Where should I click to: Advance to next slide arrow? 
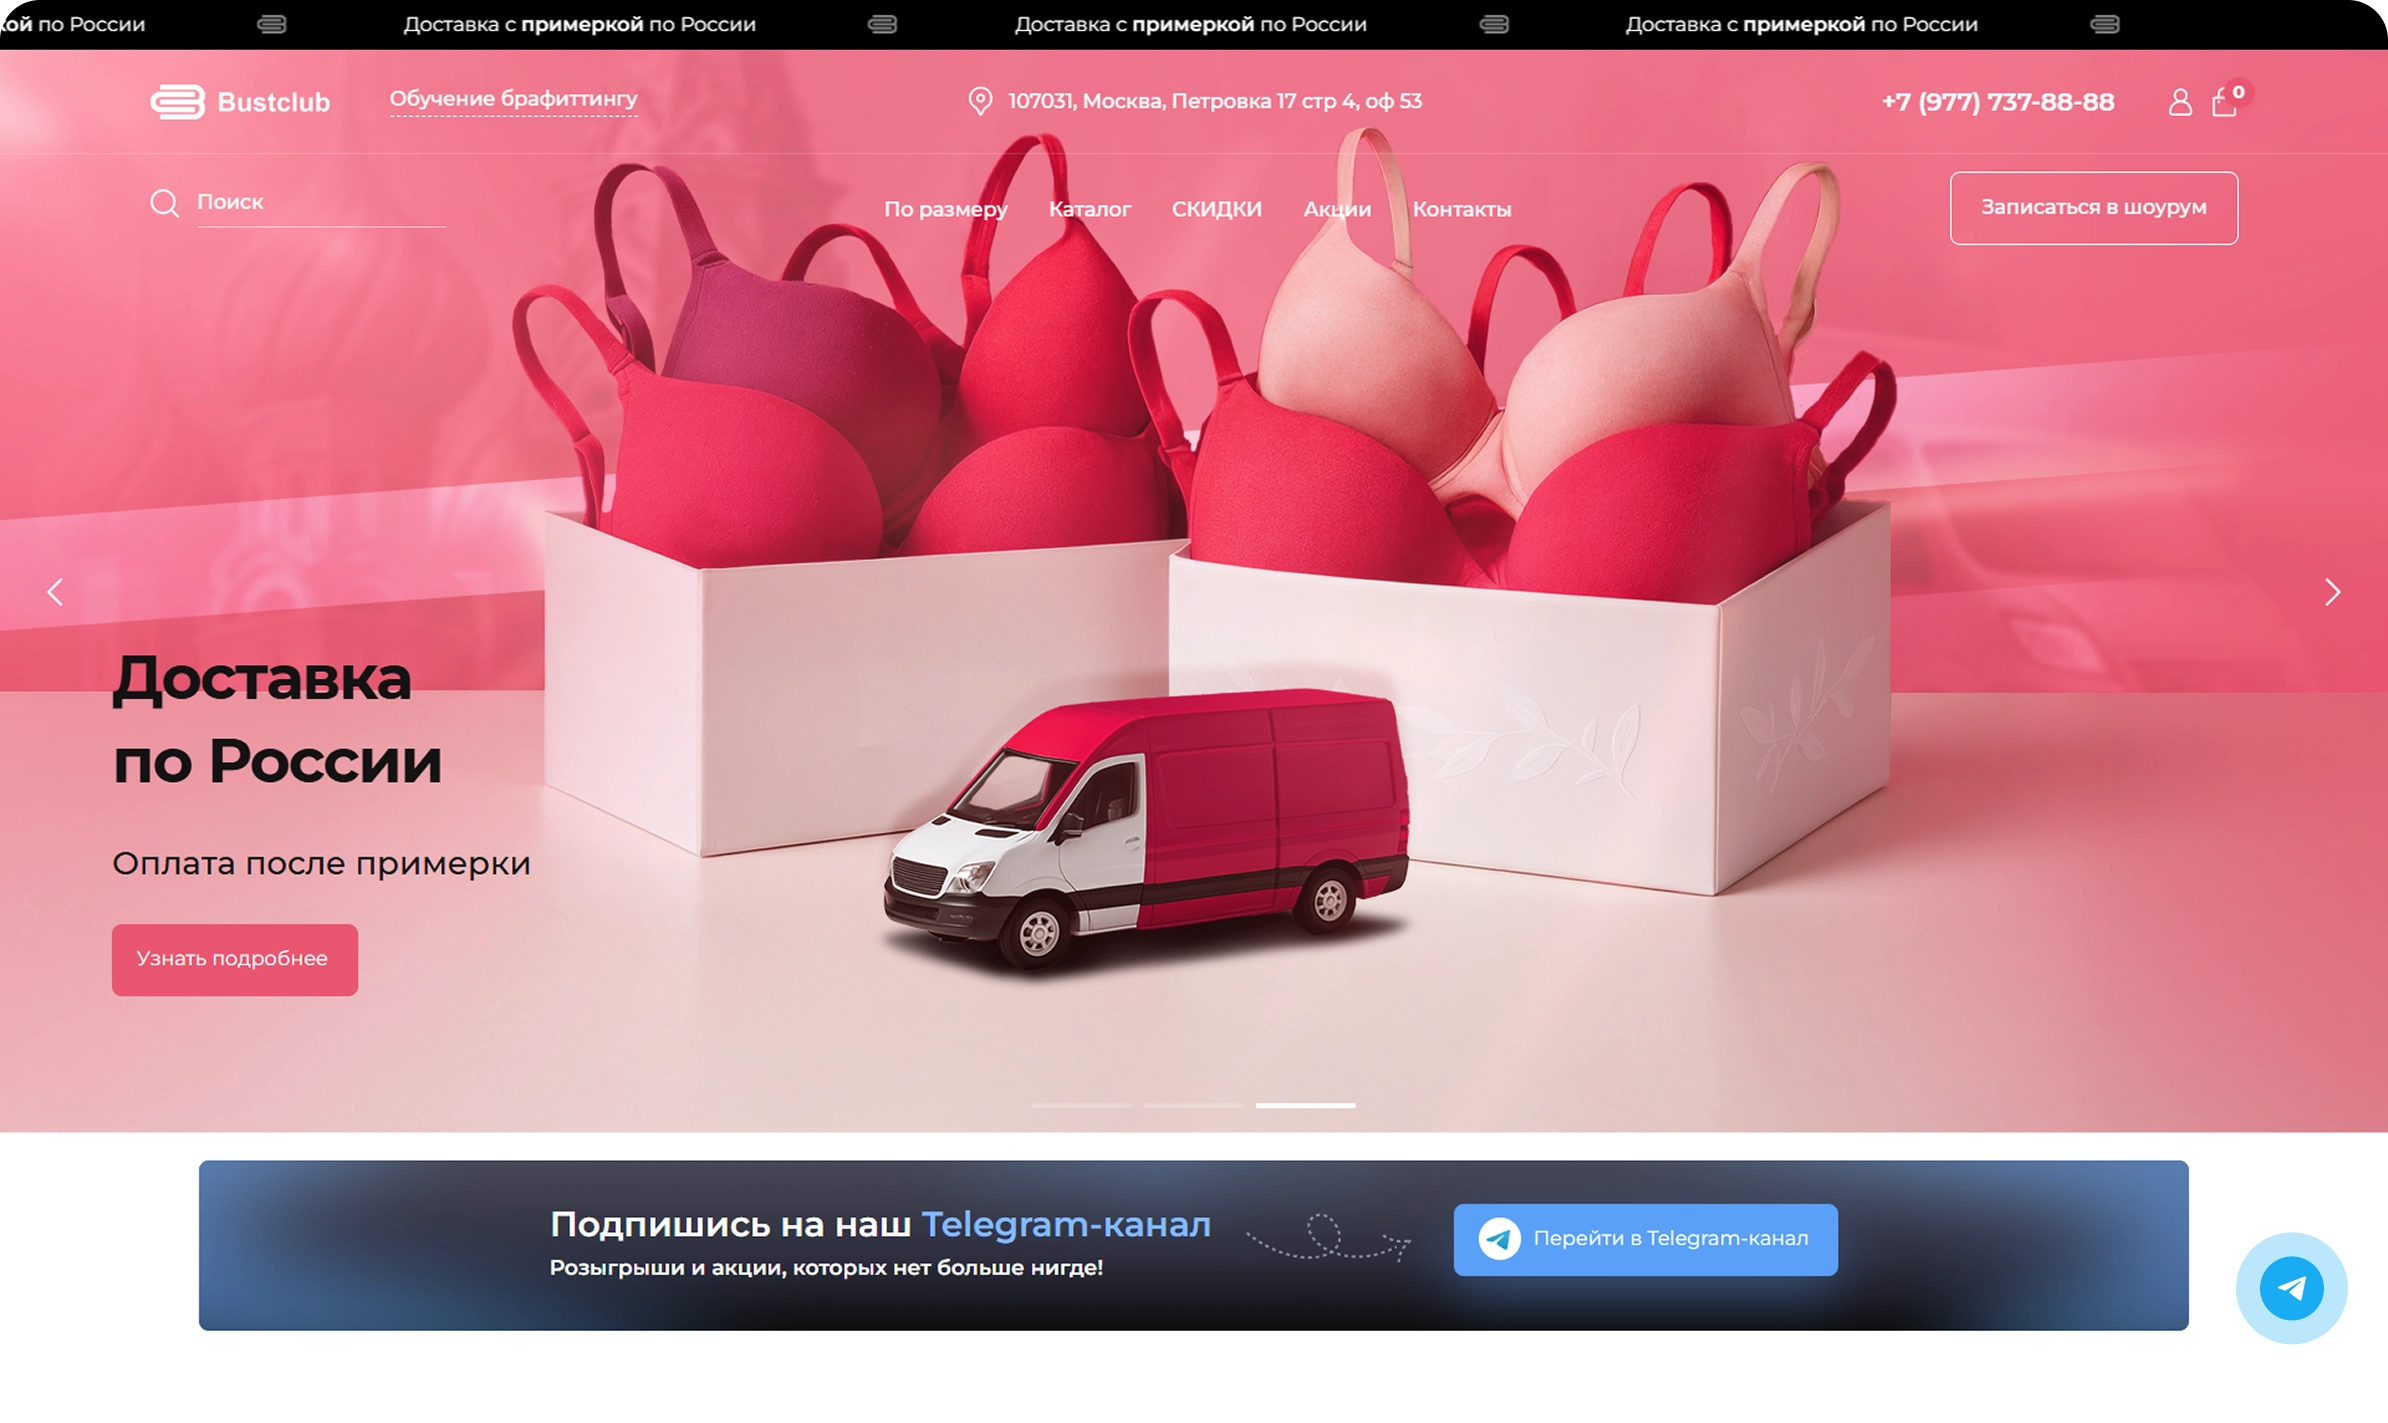[2332, 592]
